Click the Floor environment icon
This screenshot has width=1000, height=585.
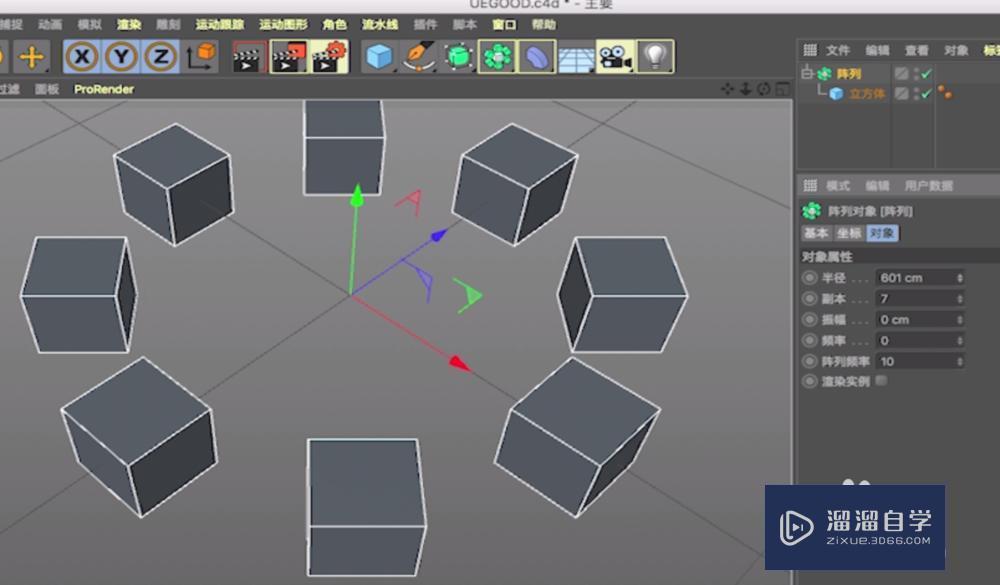pos(576,58)
